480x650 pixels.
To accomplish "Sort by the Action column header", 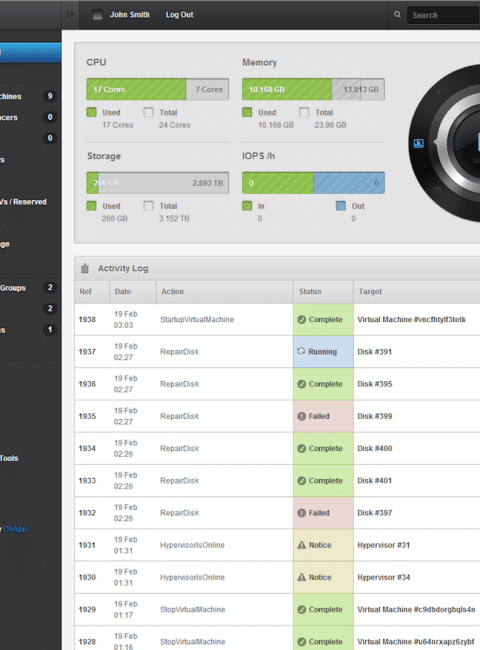I will [x=225, y=292].
